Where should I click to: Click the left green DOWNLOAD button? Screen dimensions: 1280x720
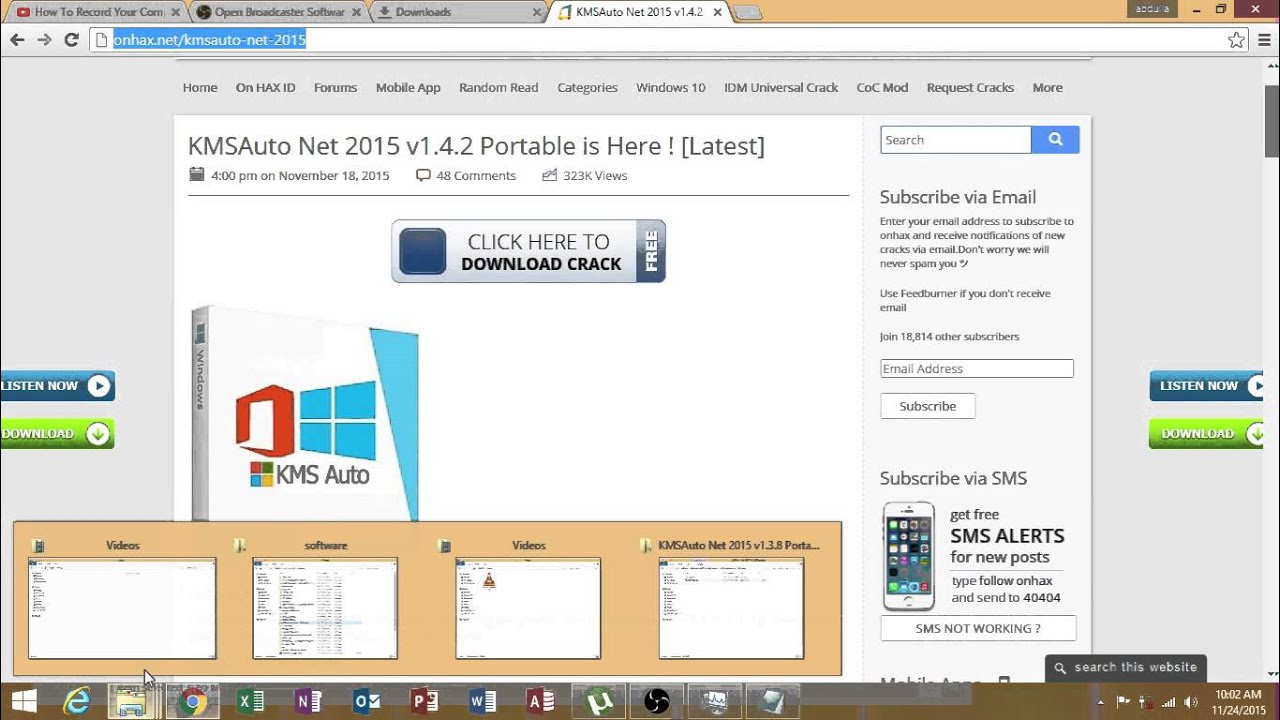(57, 434)
